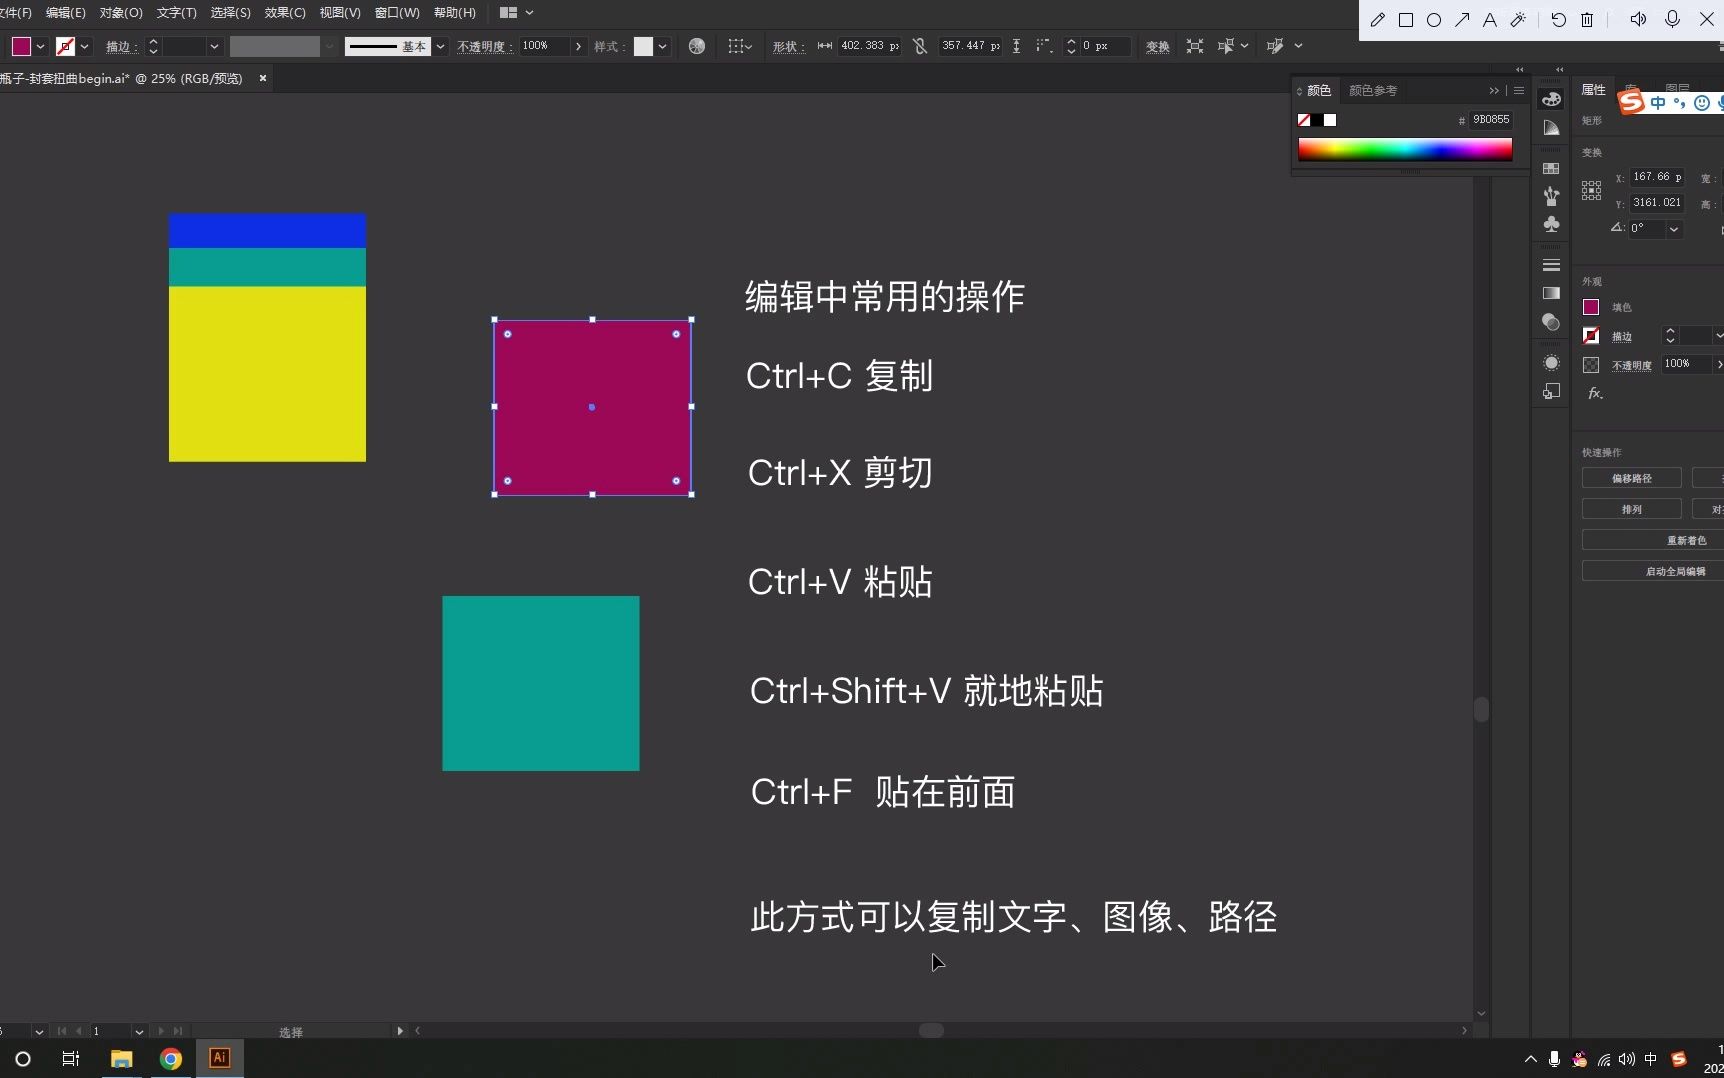Open the stroke variable width profile dropdown
This screenshot has width=1724, height=1078.
coord(330,46)
